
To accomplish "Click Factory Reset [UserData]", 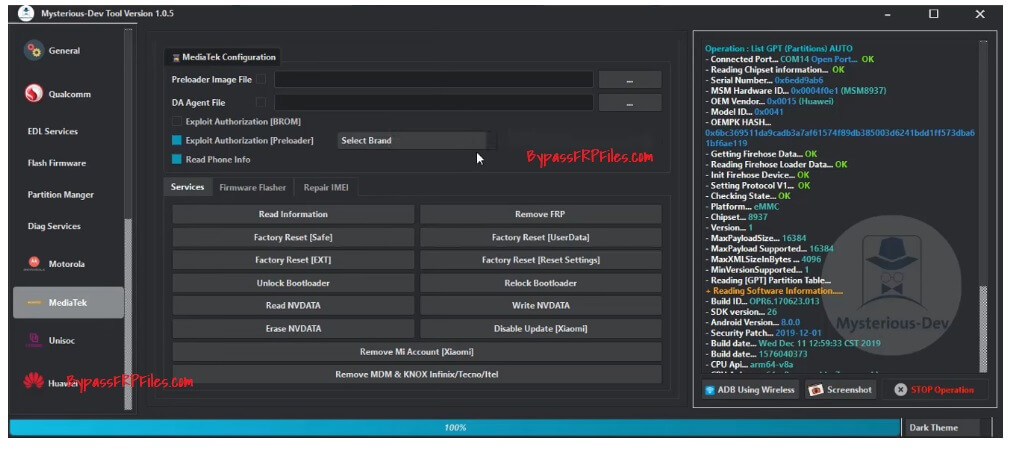I will (540, 238).
